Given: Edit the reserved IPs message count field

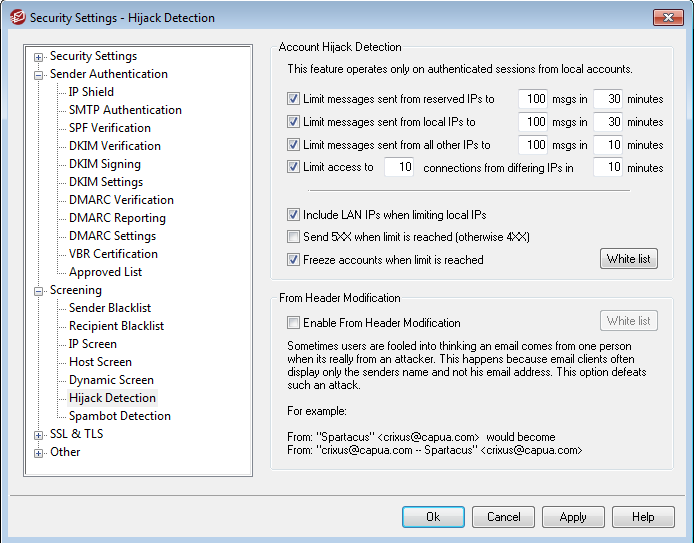Looking at the screenshot, I should pyautogui.click(x=533, y=98).
